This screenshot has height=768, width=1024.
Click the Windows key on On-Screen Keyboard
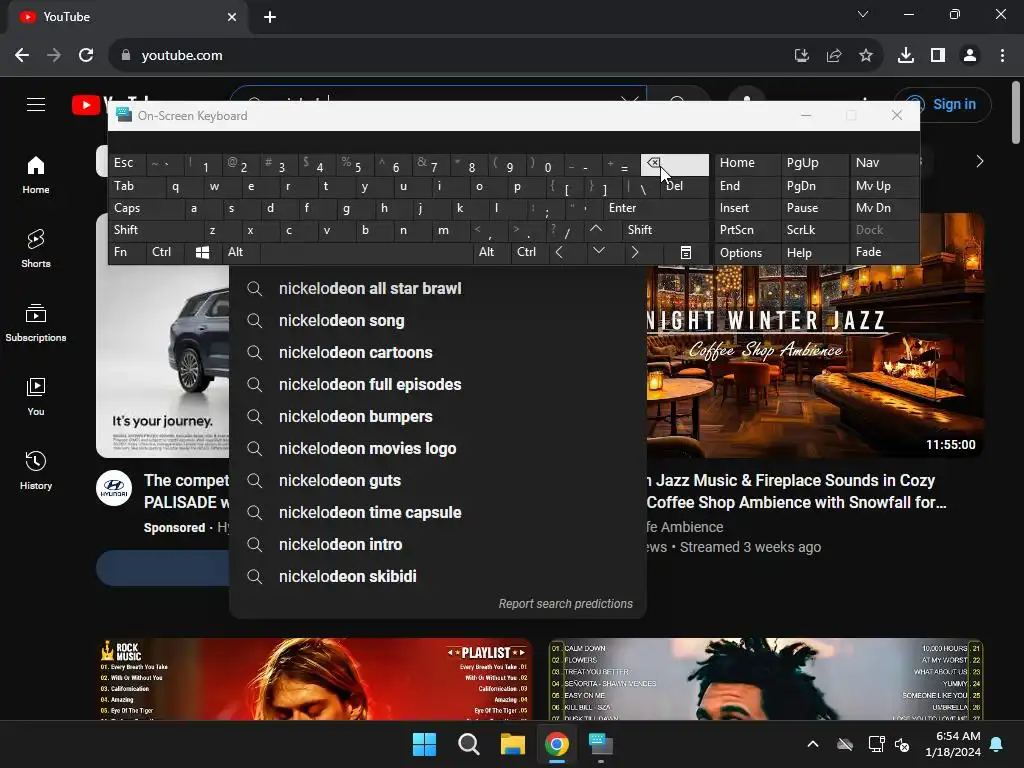(x=202, y=253)
